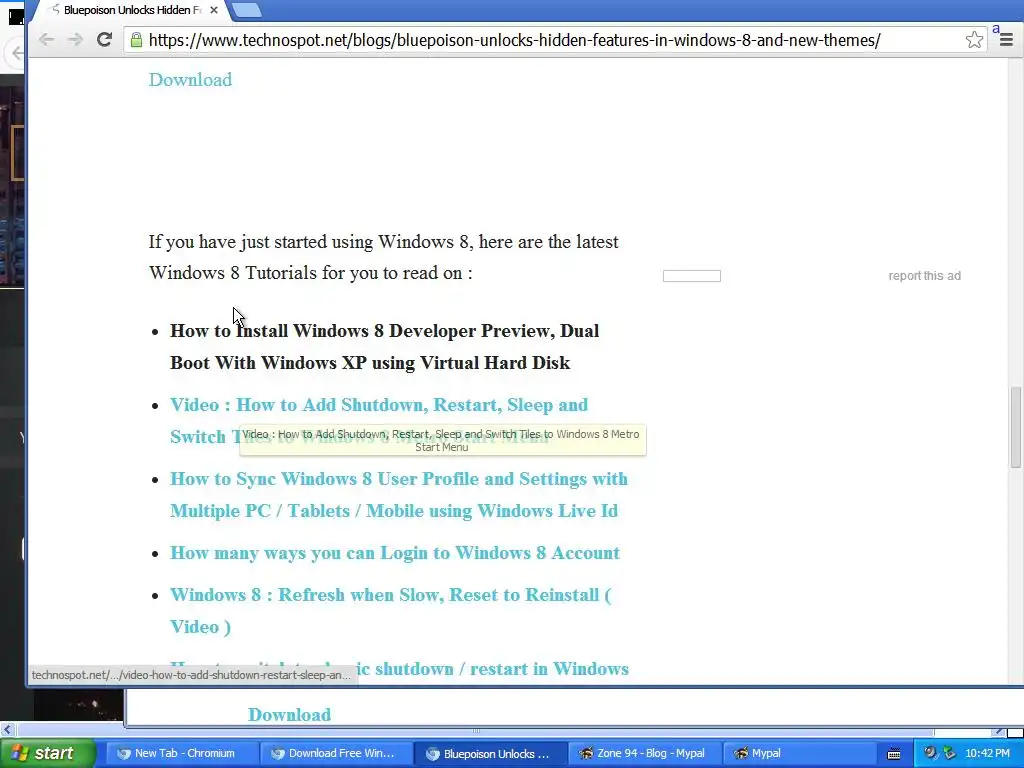Switch to Download Free Win... taskbar item

(336, 753)
